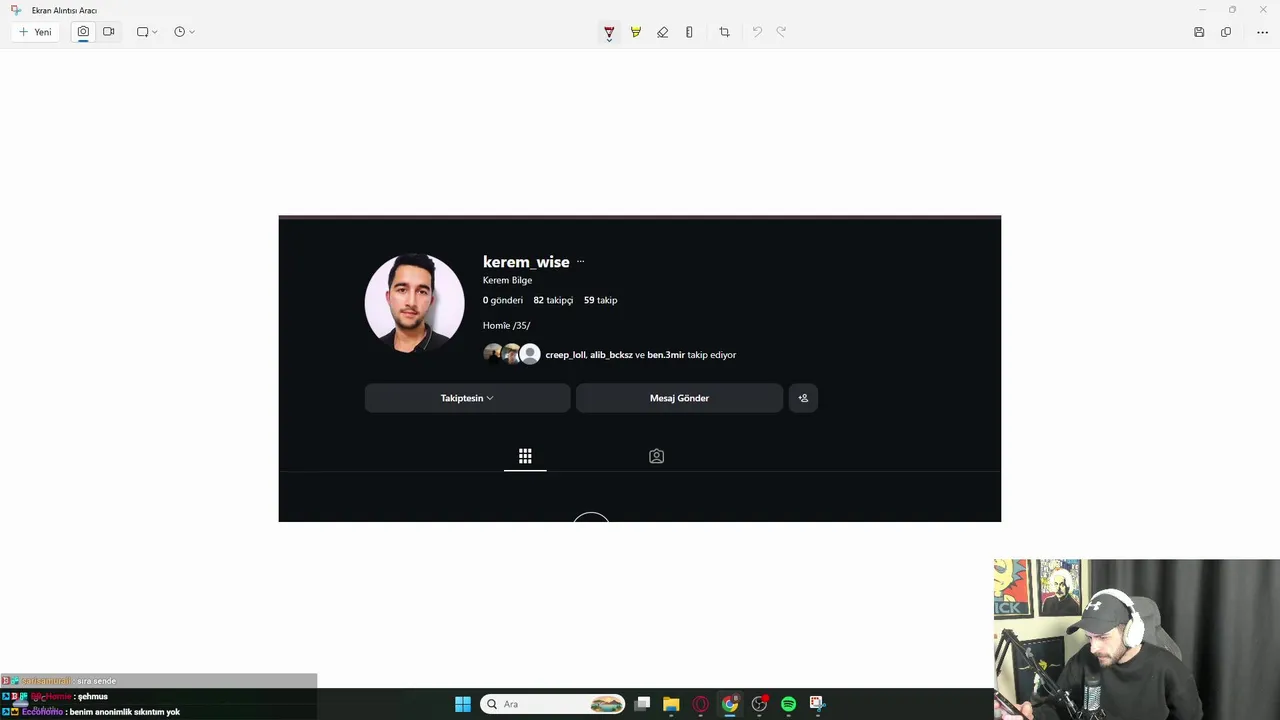Image resolution: width=1280 pixels, height=720 pixels.
Task: Click the suggested users add-person icon
Action: click(803, 398)
